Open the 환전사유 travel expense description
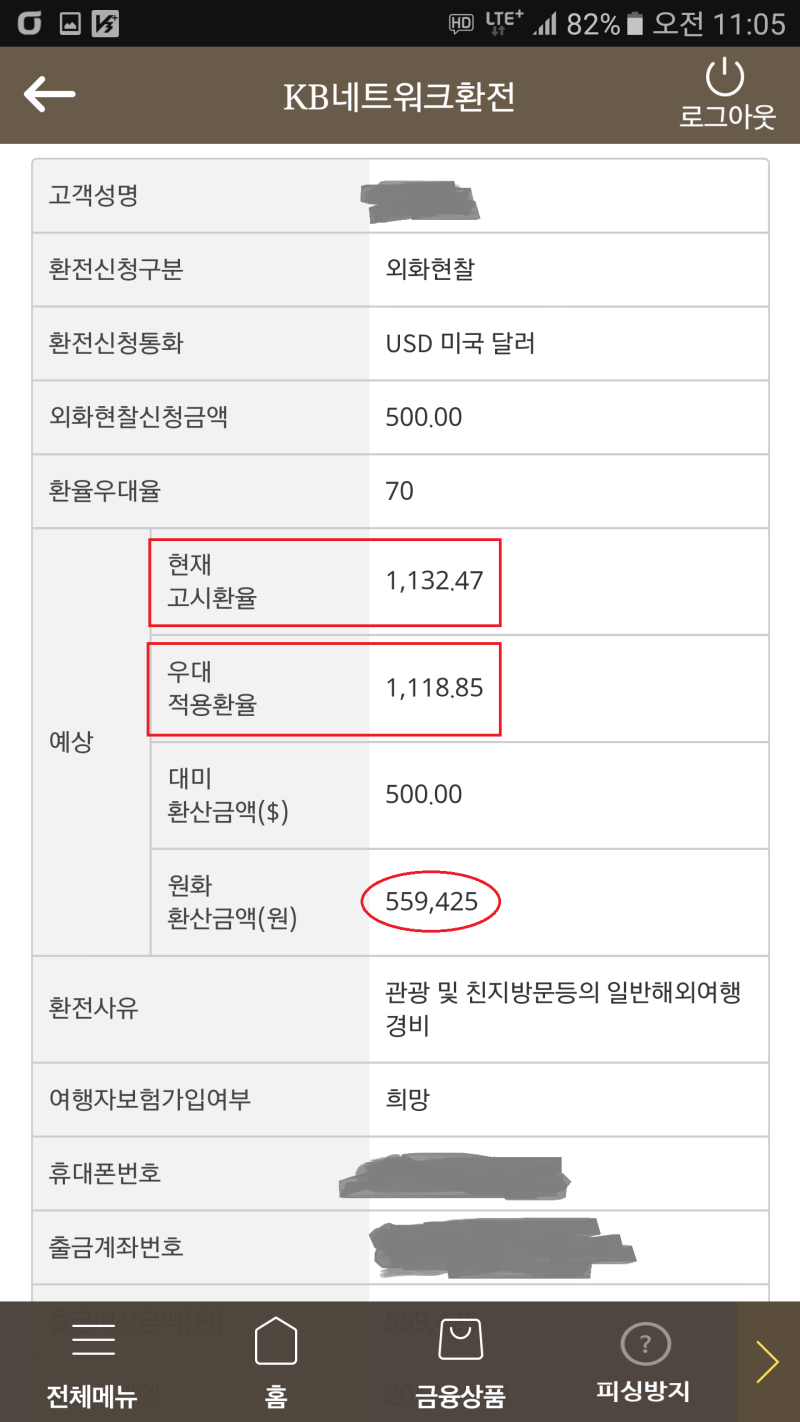 pyautogui.click(x=560, y=1007)
